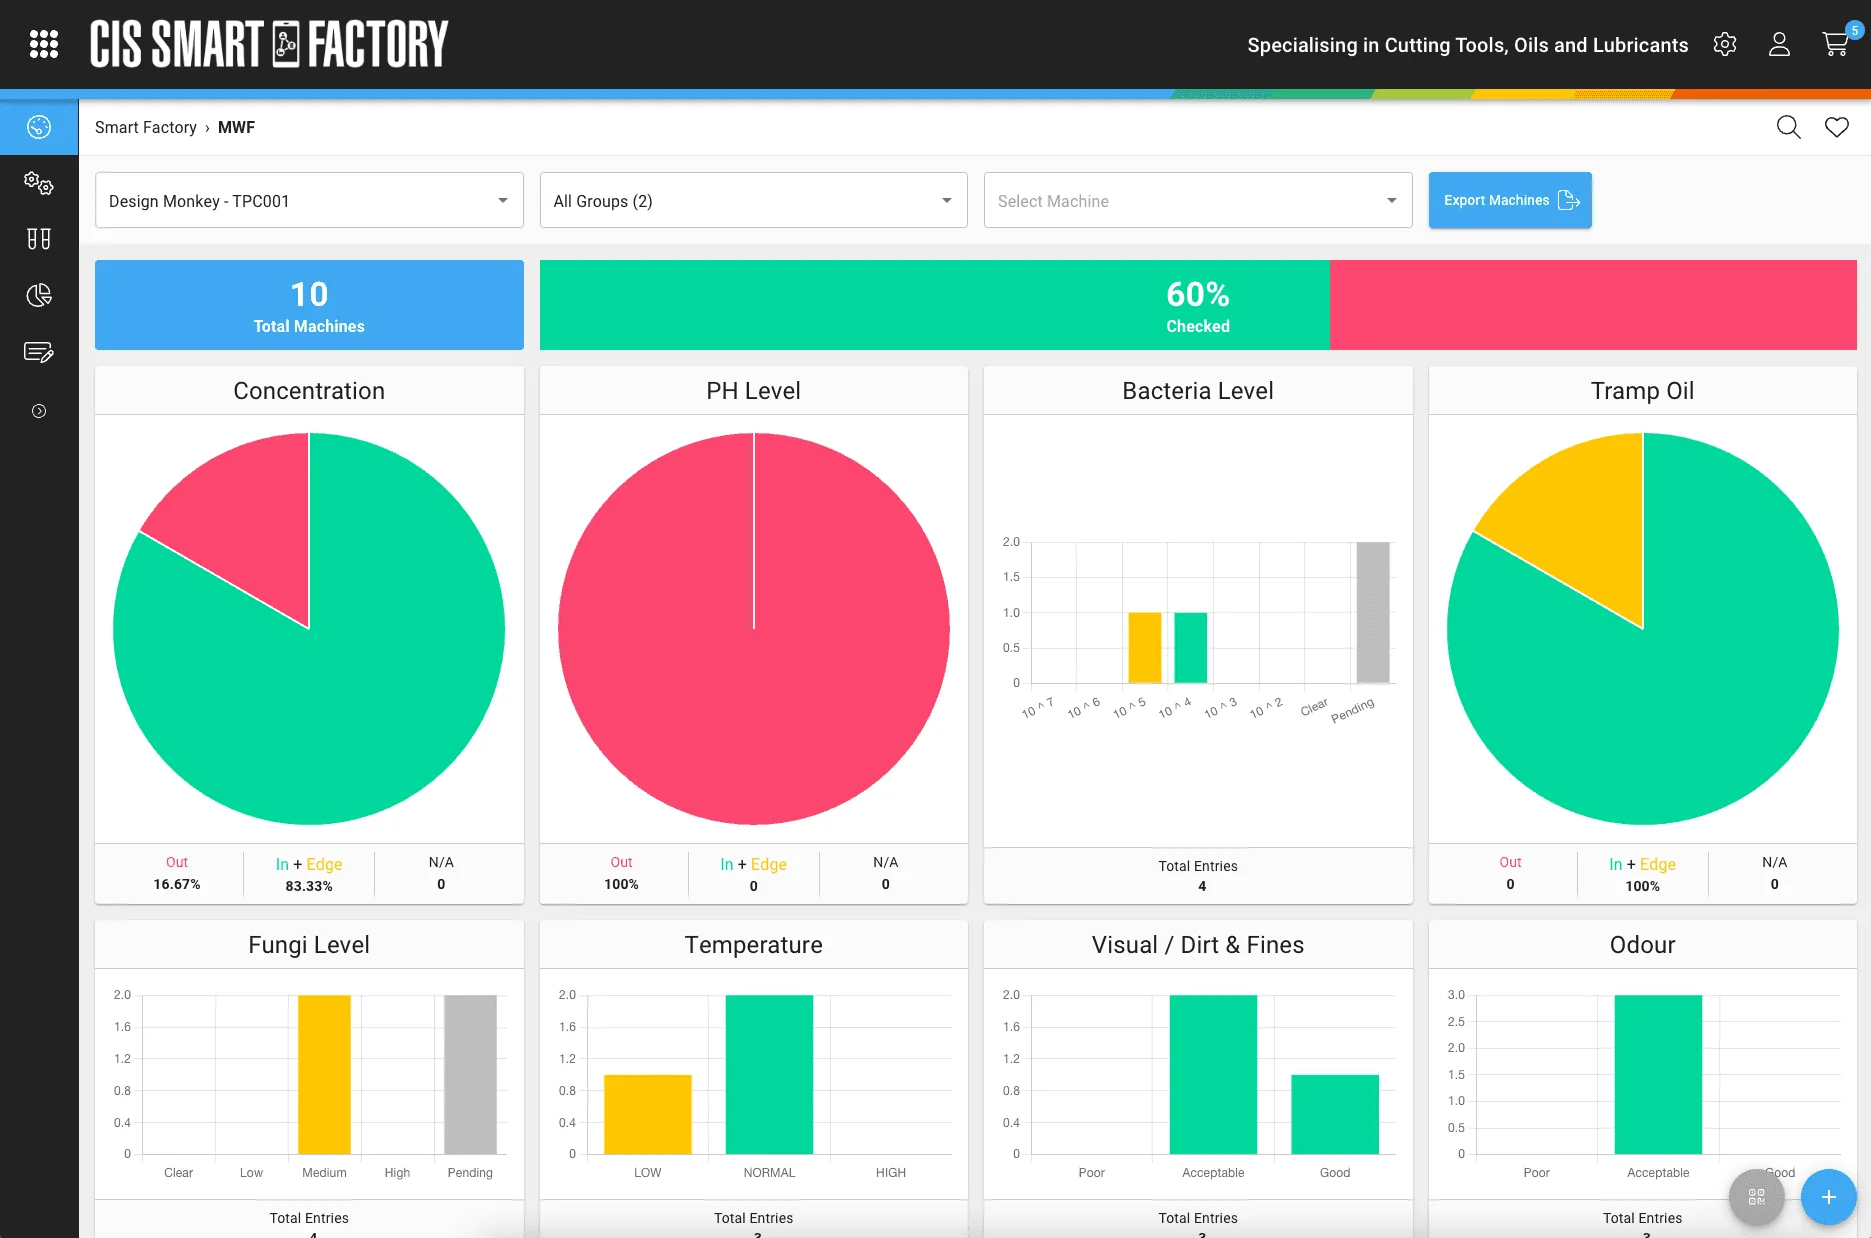The image size is (1871, 1238).
Task: Expand the sidebar with arrow circle icon
Action: pyautogui.click(x=39, y=411)
